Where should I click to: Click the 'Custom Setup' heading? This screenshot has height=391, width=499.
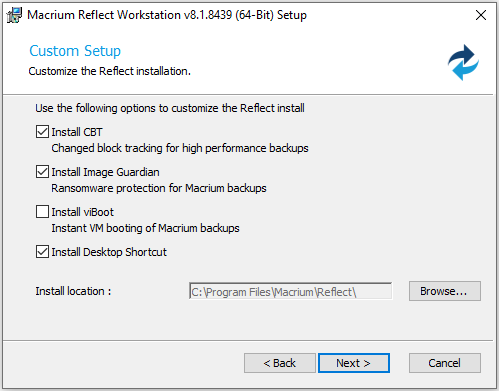pos(75,51)
